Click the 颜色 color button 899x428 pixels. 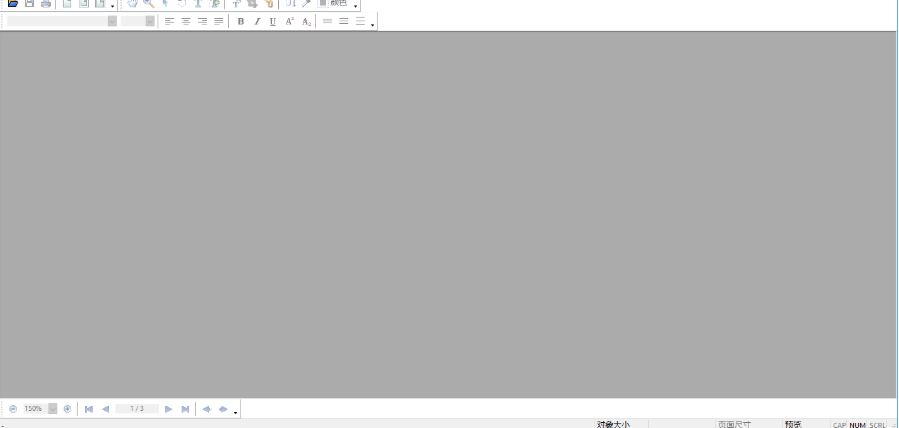333,3
